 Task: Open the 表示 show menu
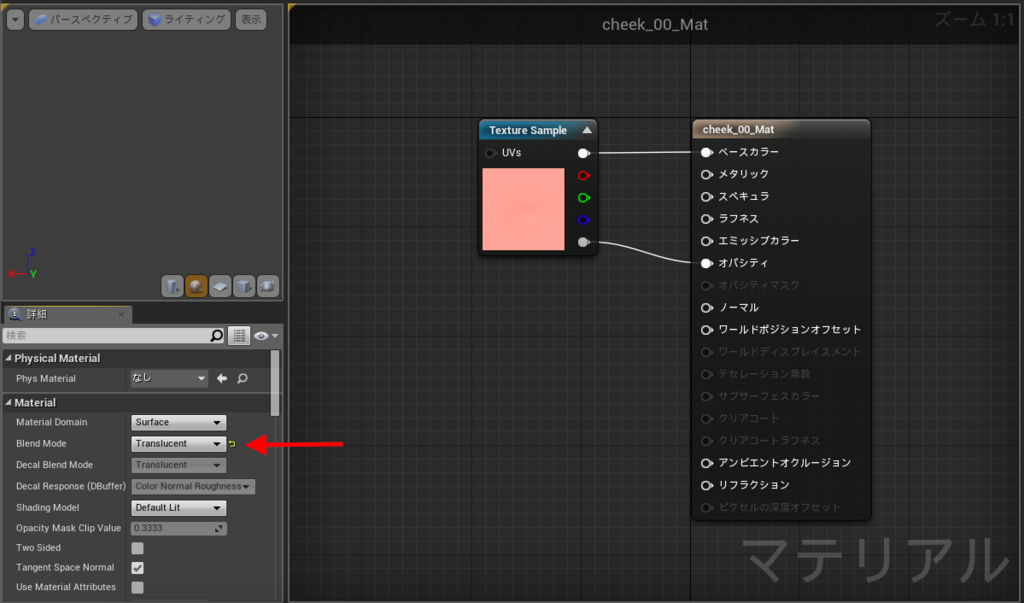click(251, 20)
